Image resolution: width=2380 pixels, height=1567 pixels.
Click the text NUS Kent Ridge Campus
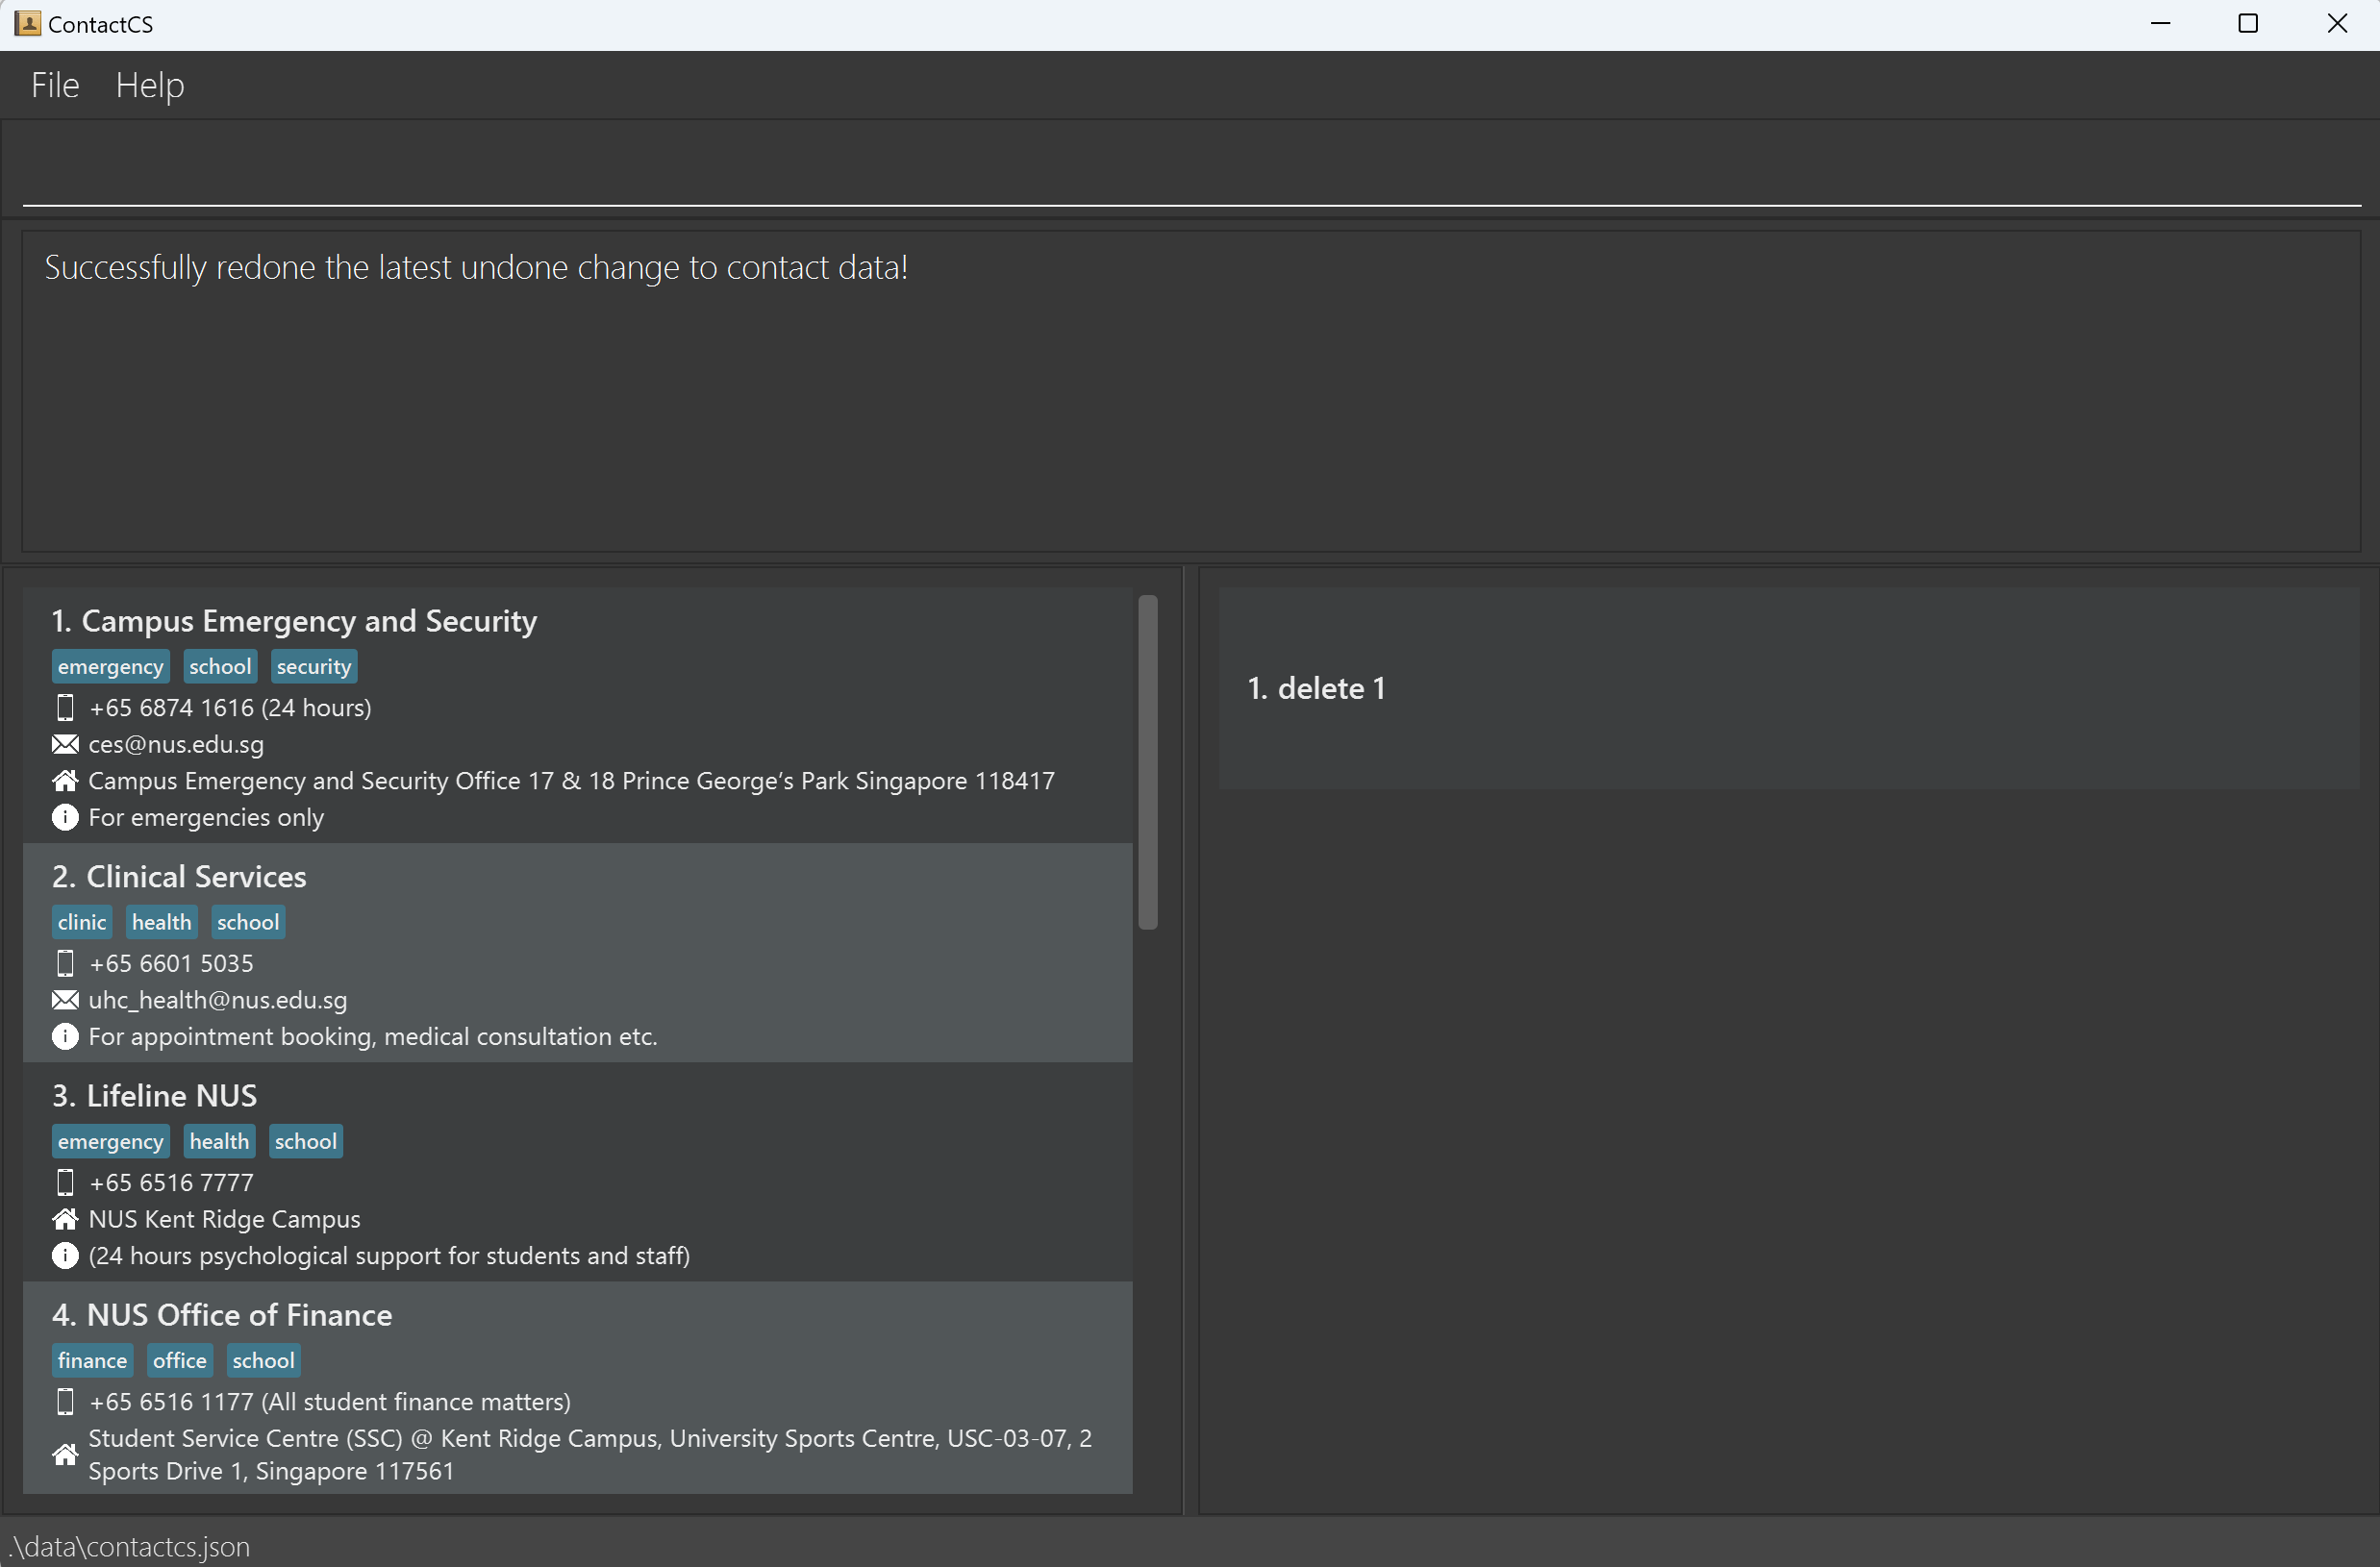[224, 1219]
